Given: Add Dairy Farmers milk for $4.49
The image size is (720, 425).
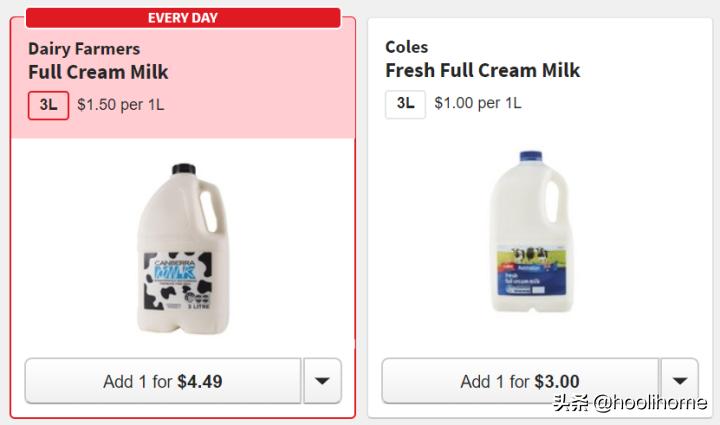Looking at the screenshot, I should (x=163, y=381).
